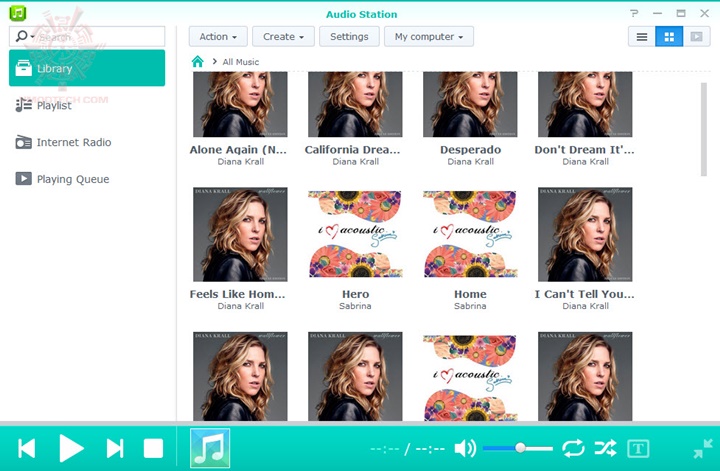Stop playback with the square button

[153, 449]
